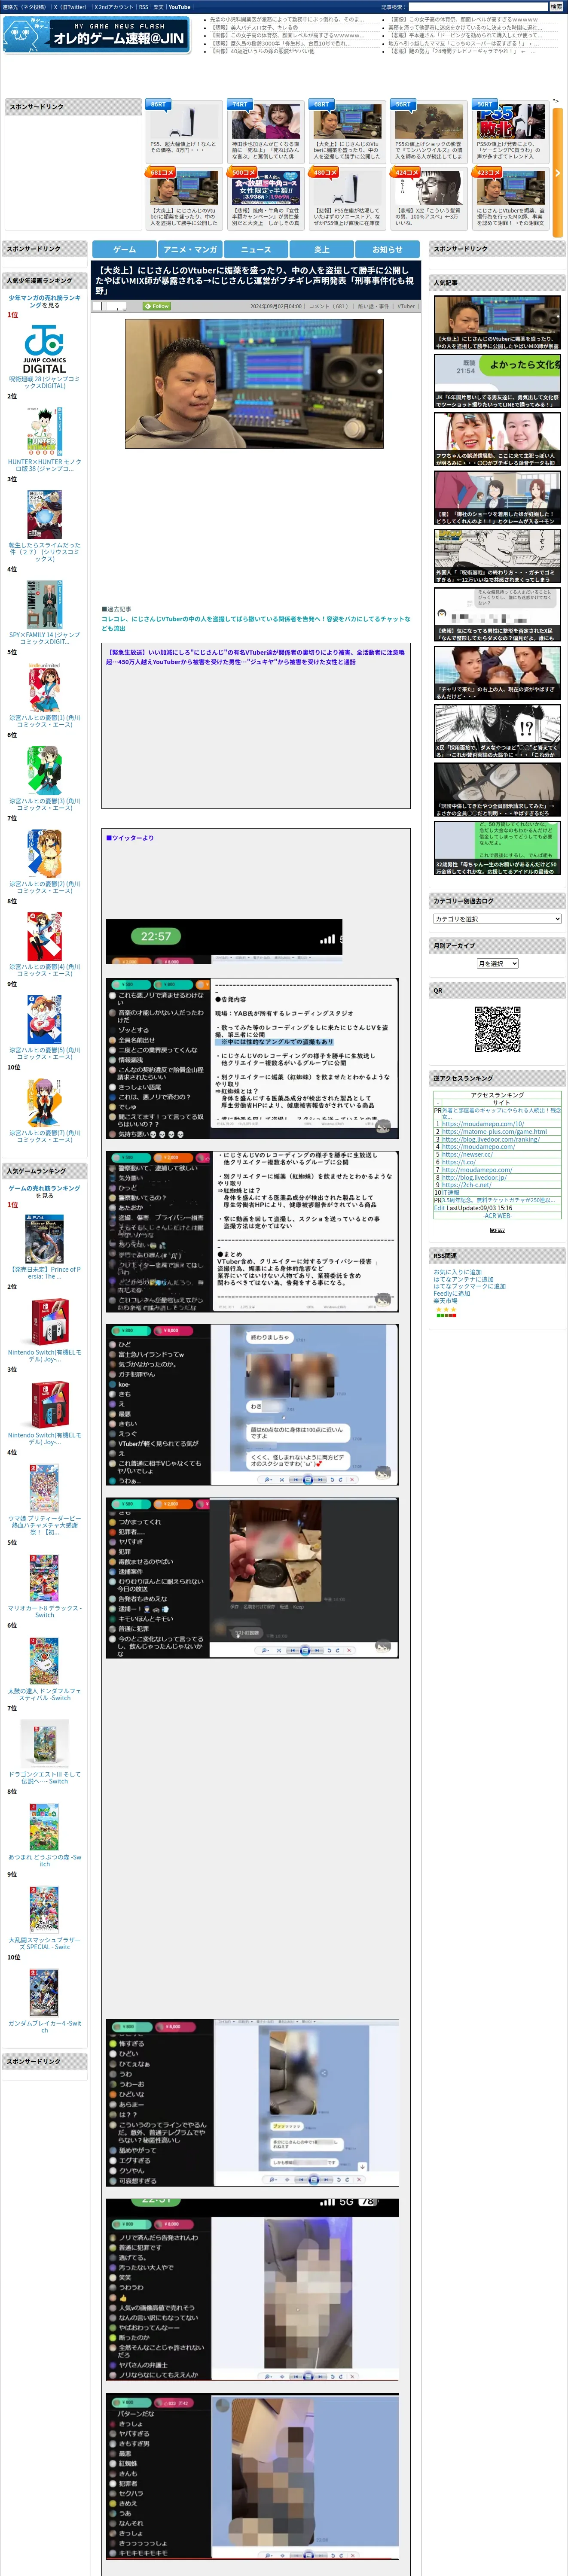The width and height of the screenshot is (568, 2576).
Task: Click the X 2ndアカウント top bar link
Action: pyautogui.click(x=113, y=7)
